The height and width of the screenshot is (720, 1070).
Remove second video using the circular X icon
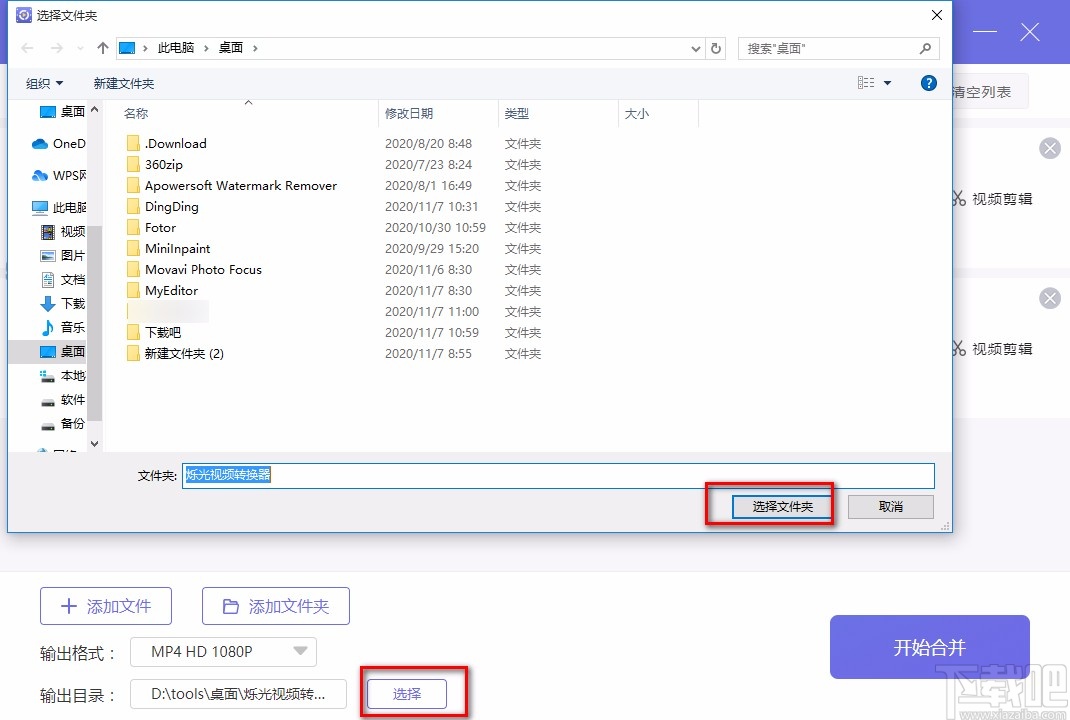pyautogui.click(x=1049, y=297)
